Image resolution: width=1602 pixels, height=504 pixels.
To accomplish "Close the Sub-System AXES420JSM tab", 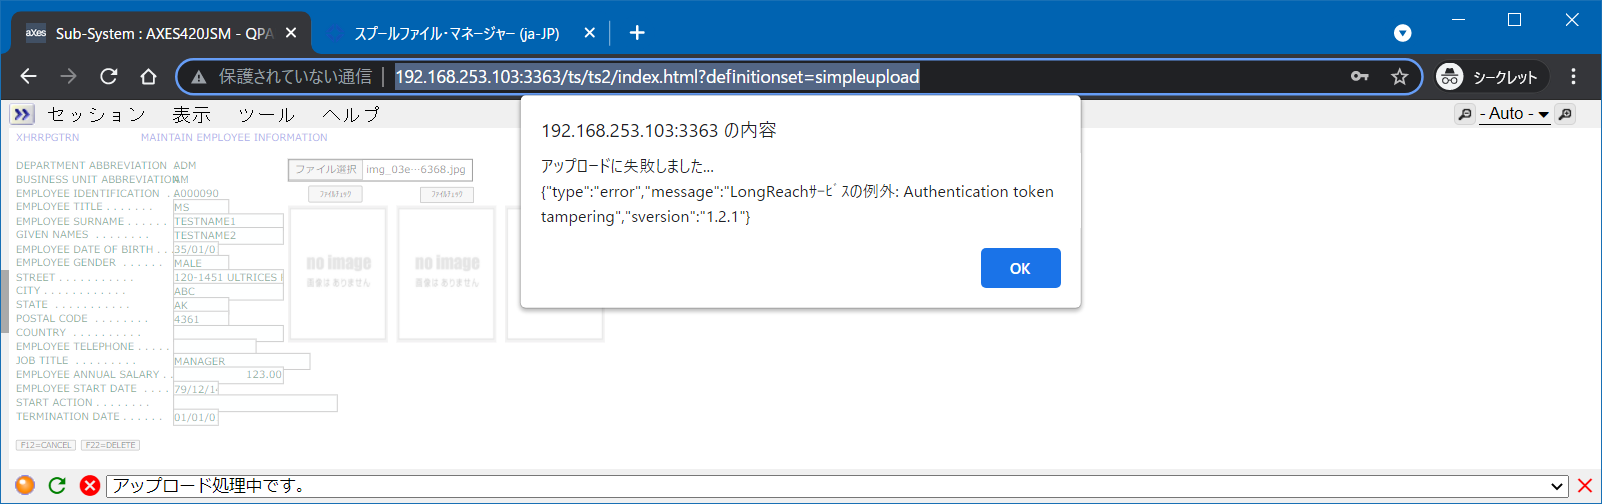I will pyautogui.click(x=291, y=33).
